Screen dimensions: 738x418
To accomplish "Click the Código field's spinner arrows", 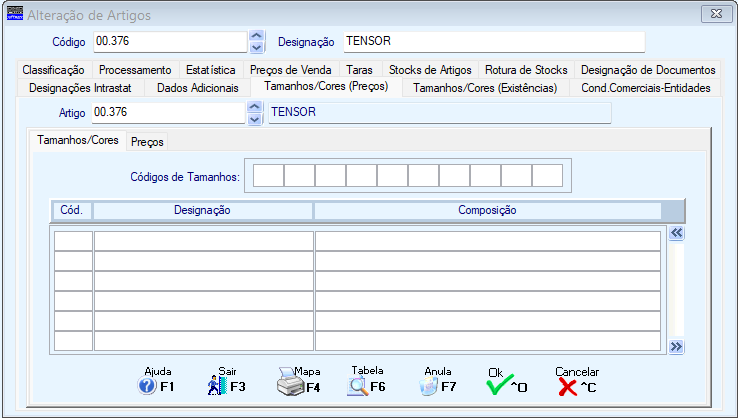I will (x=256, y=41).
